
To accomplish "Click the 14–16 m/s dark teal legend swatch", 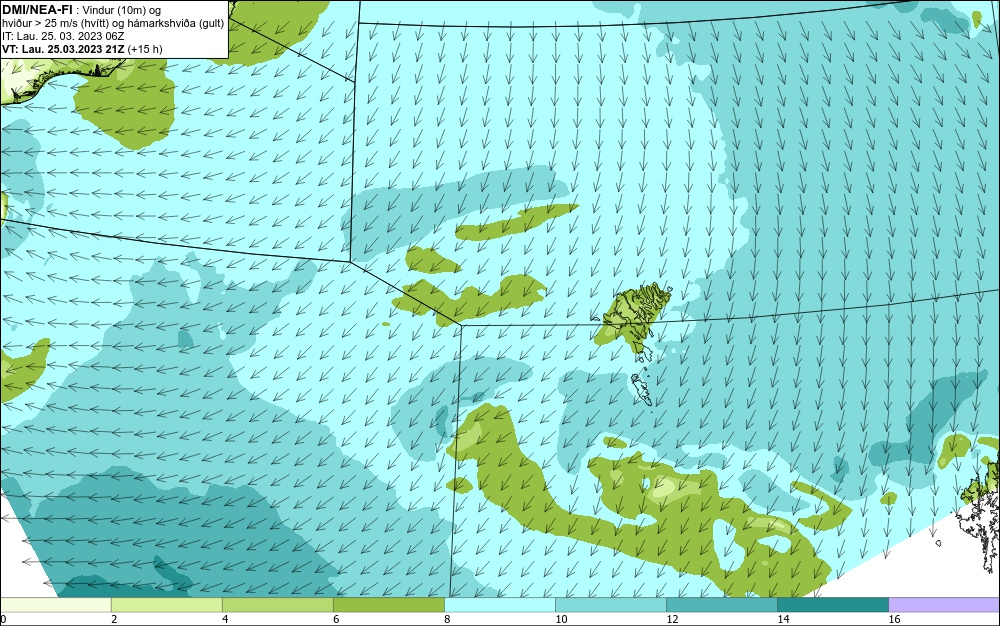I will pyautogui.click(x=832, y=605).
